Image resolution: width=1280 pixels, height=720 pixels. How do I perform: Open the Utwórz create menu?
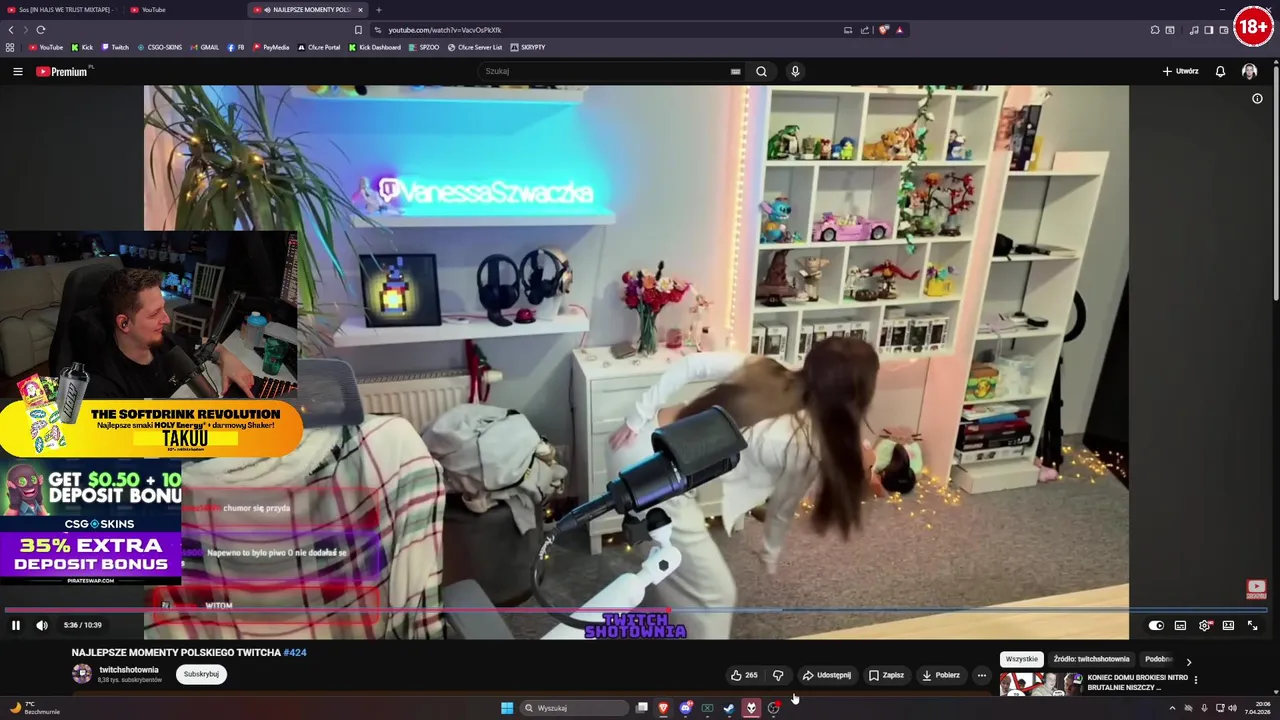tap(1180, 71)
